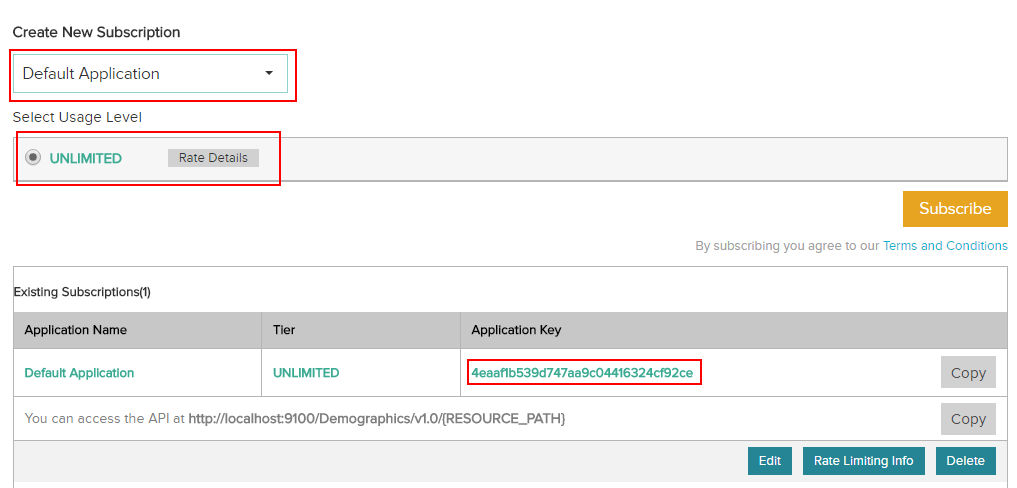
Task: Open Rate Details for UNLIMITED tier
Action: click(x=213, y=158)
